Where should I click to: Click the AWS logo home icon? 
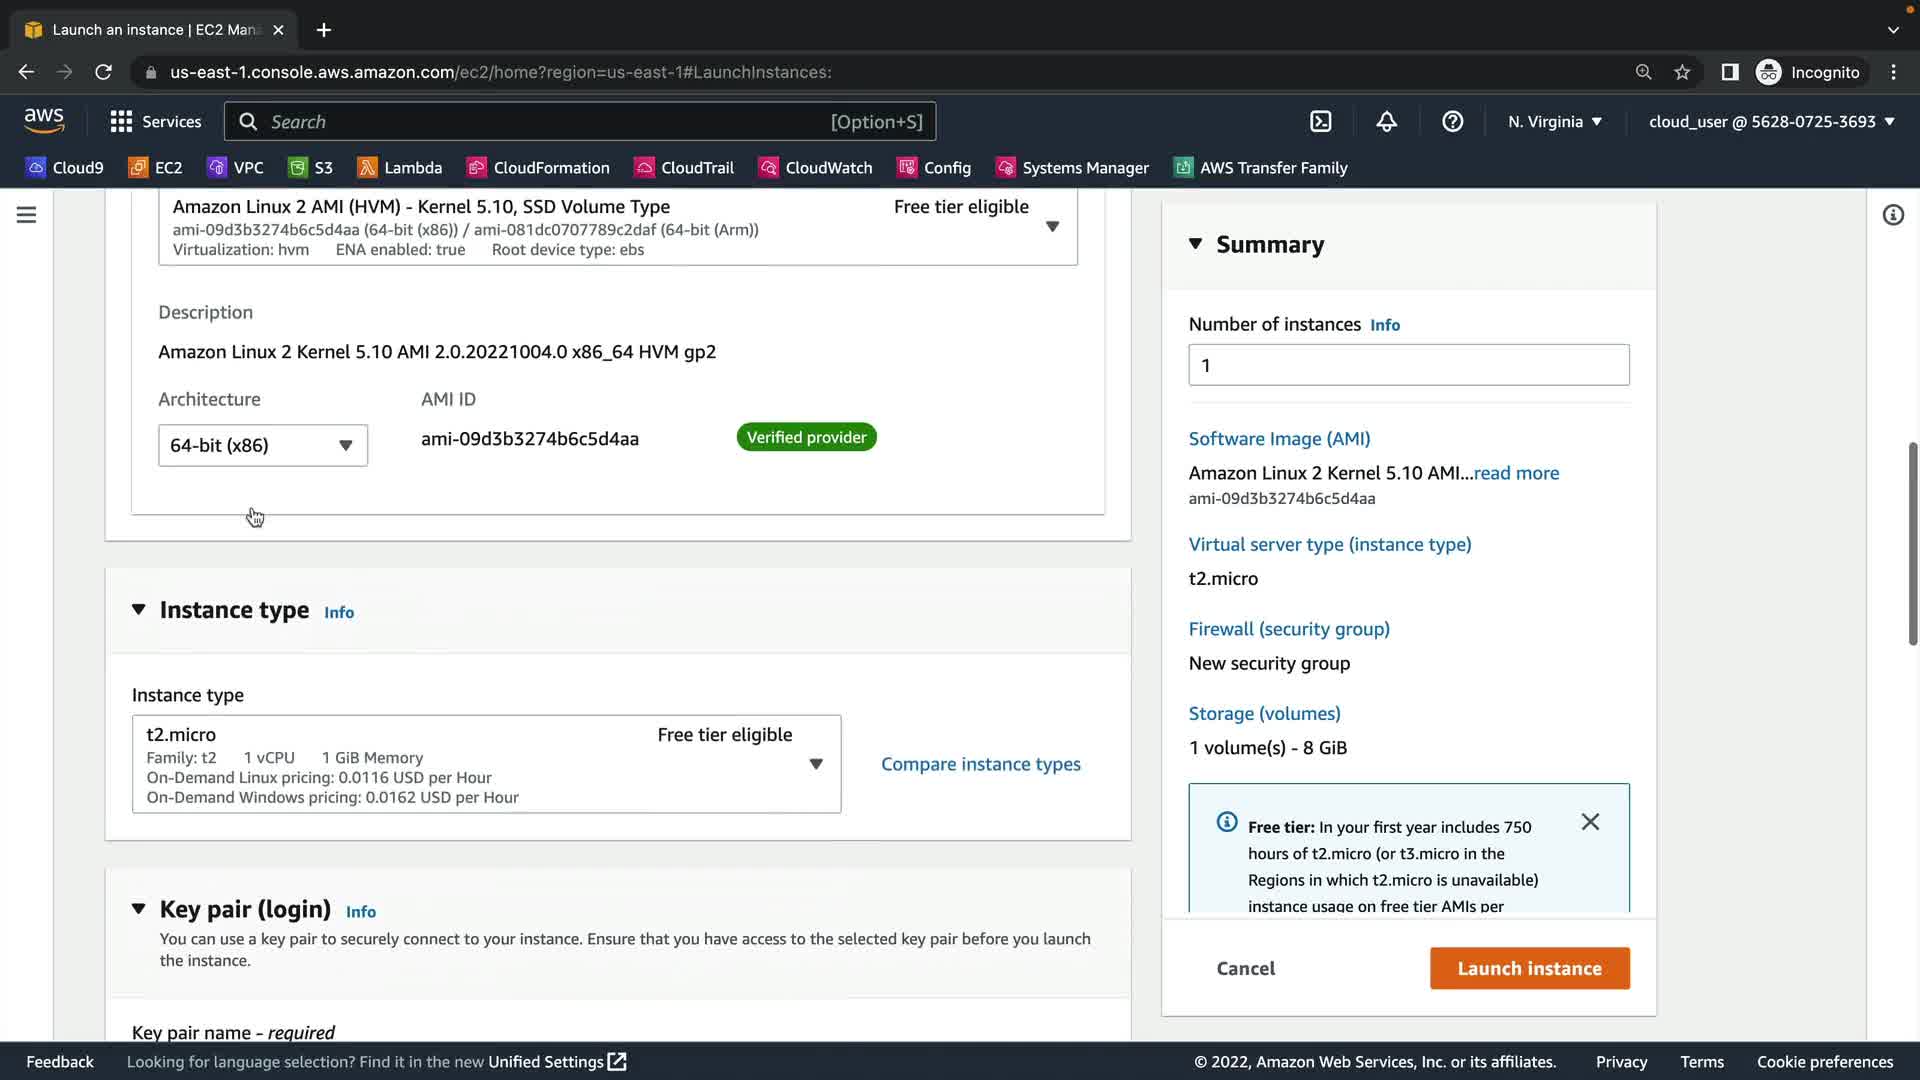(44, 121)
